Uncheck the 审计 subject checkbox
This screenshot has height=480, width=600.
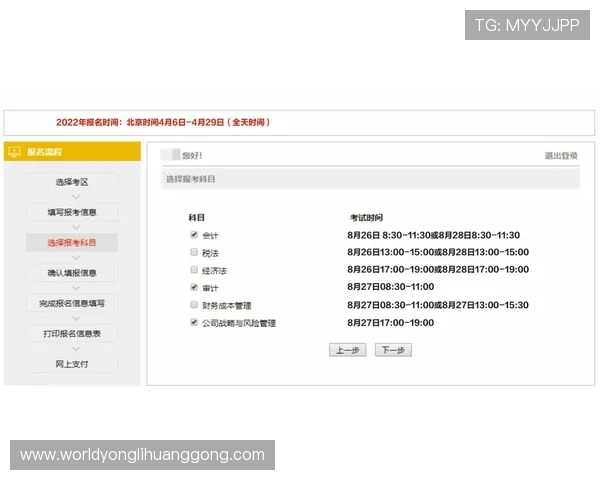click(194, 287)
